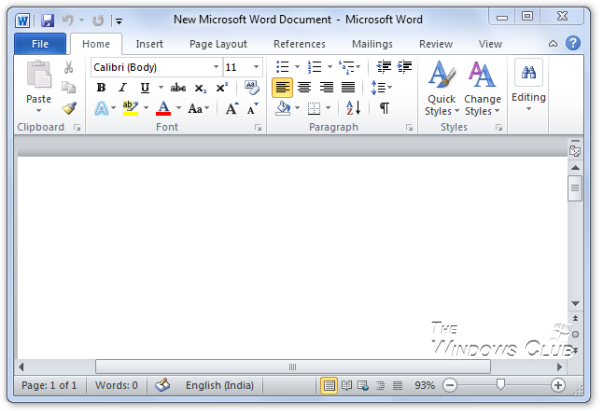
Task: Open the Clipboard dialog launcher
Action: (x=77, y=128)
